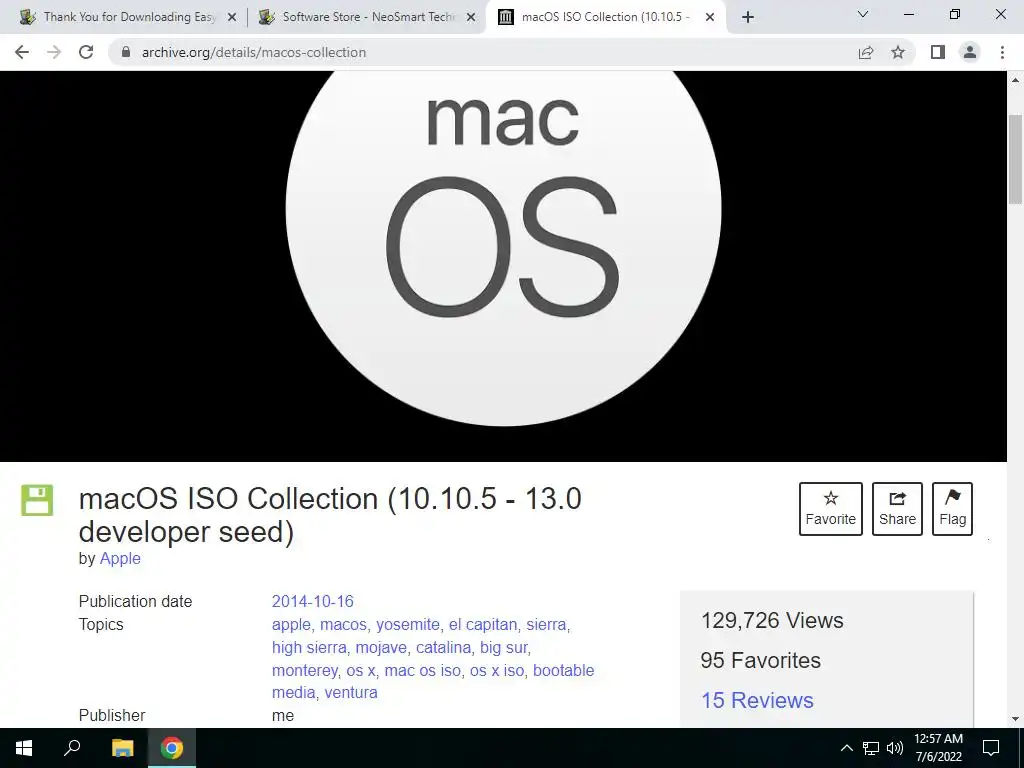1024x768 pixels.
Task: Favorite this archive item
Action: (831, 509)
